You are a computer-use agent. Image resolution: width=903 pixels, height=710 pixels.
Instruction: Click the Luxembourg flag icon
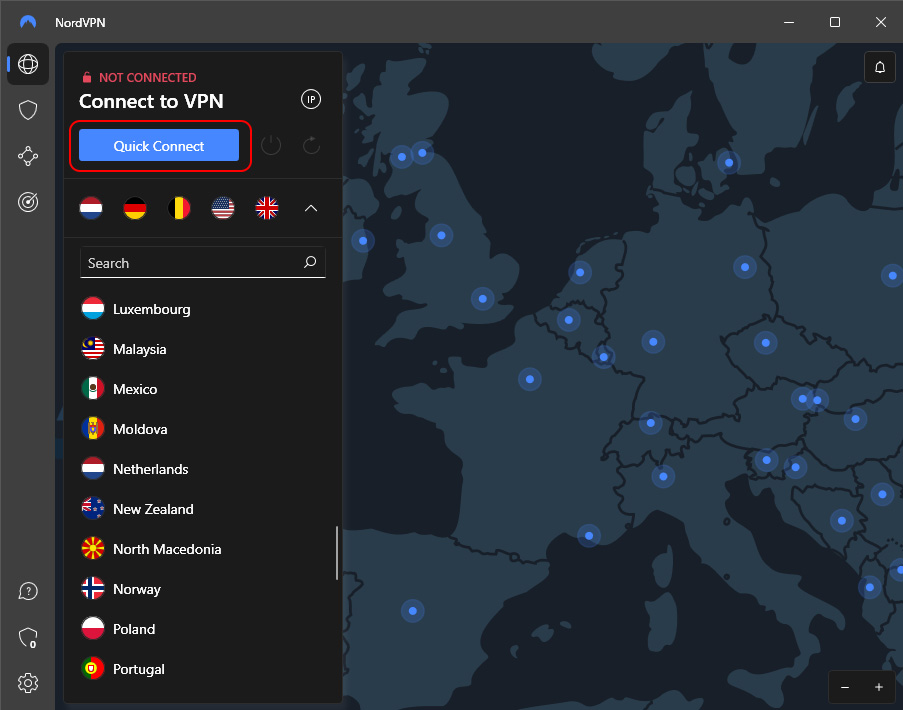tap(93, 309)
